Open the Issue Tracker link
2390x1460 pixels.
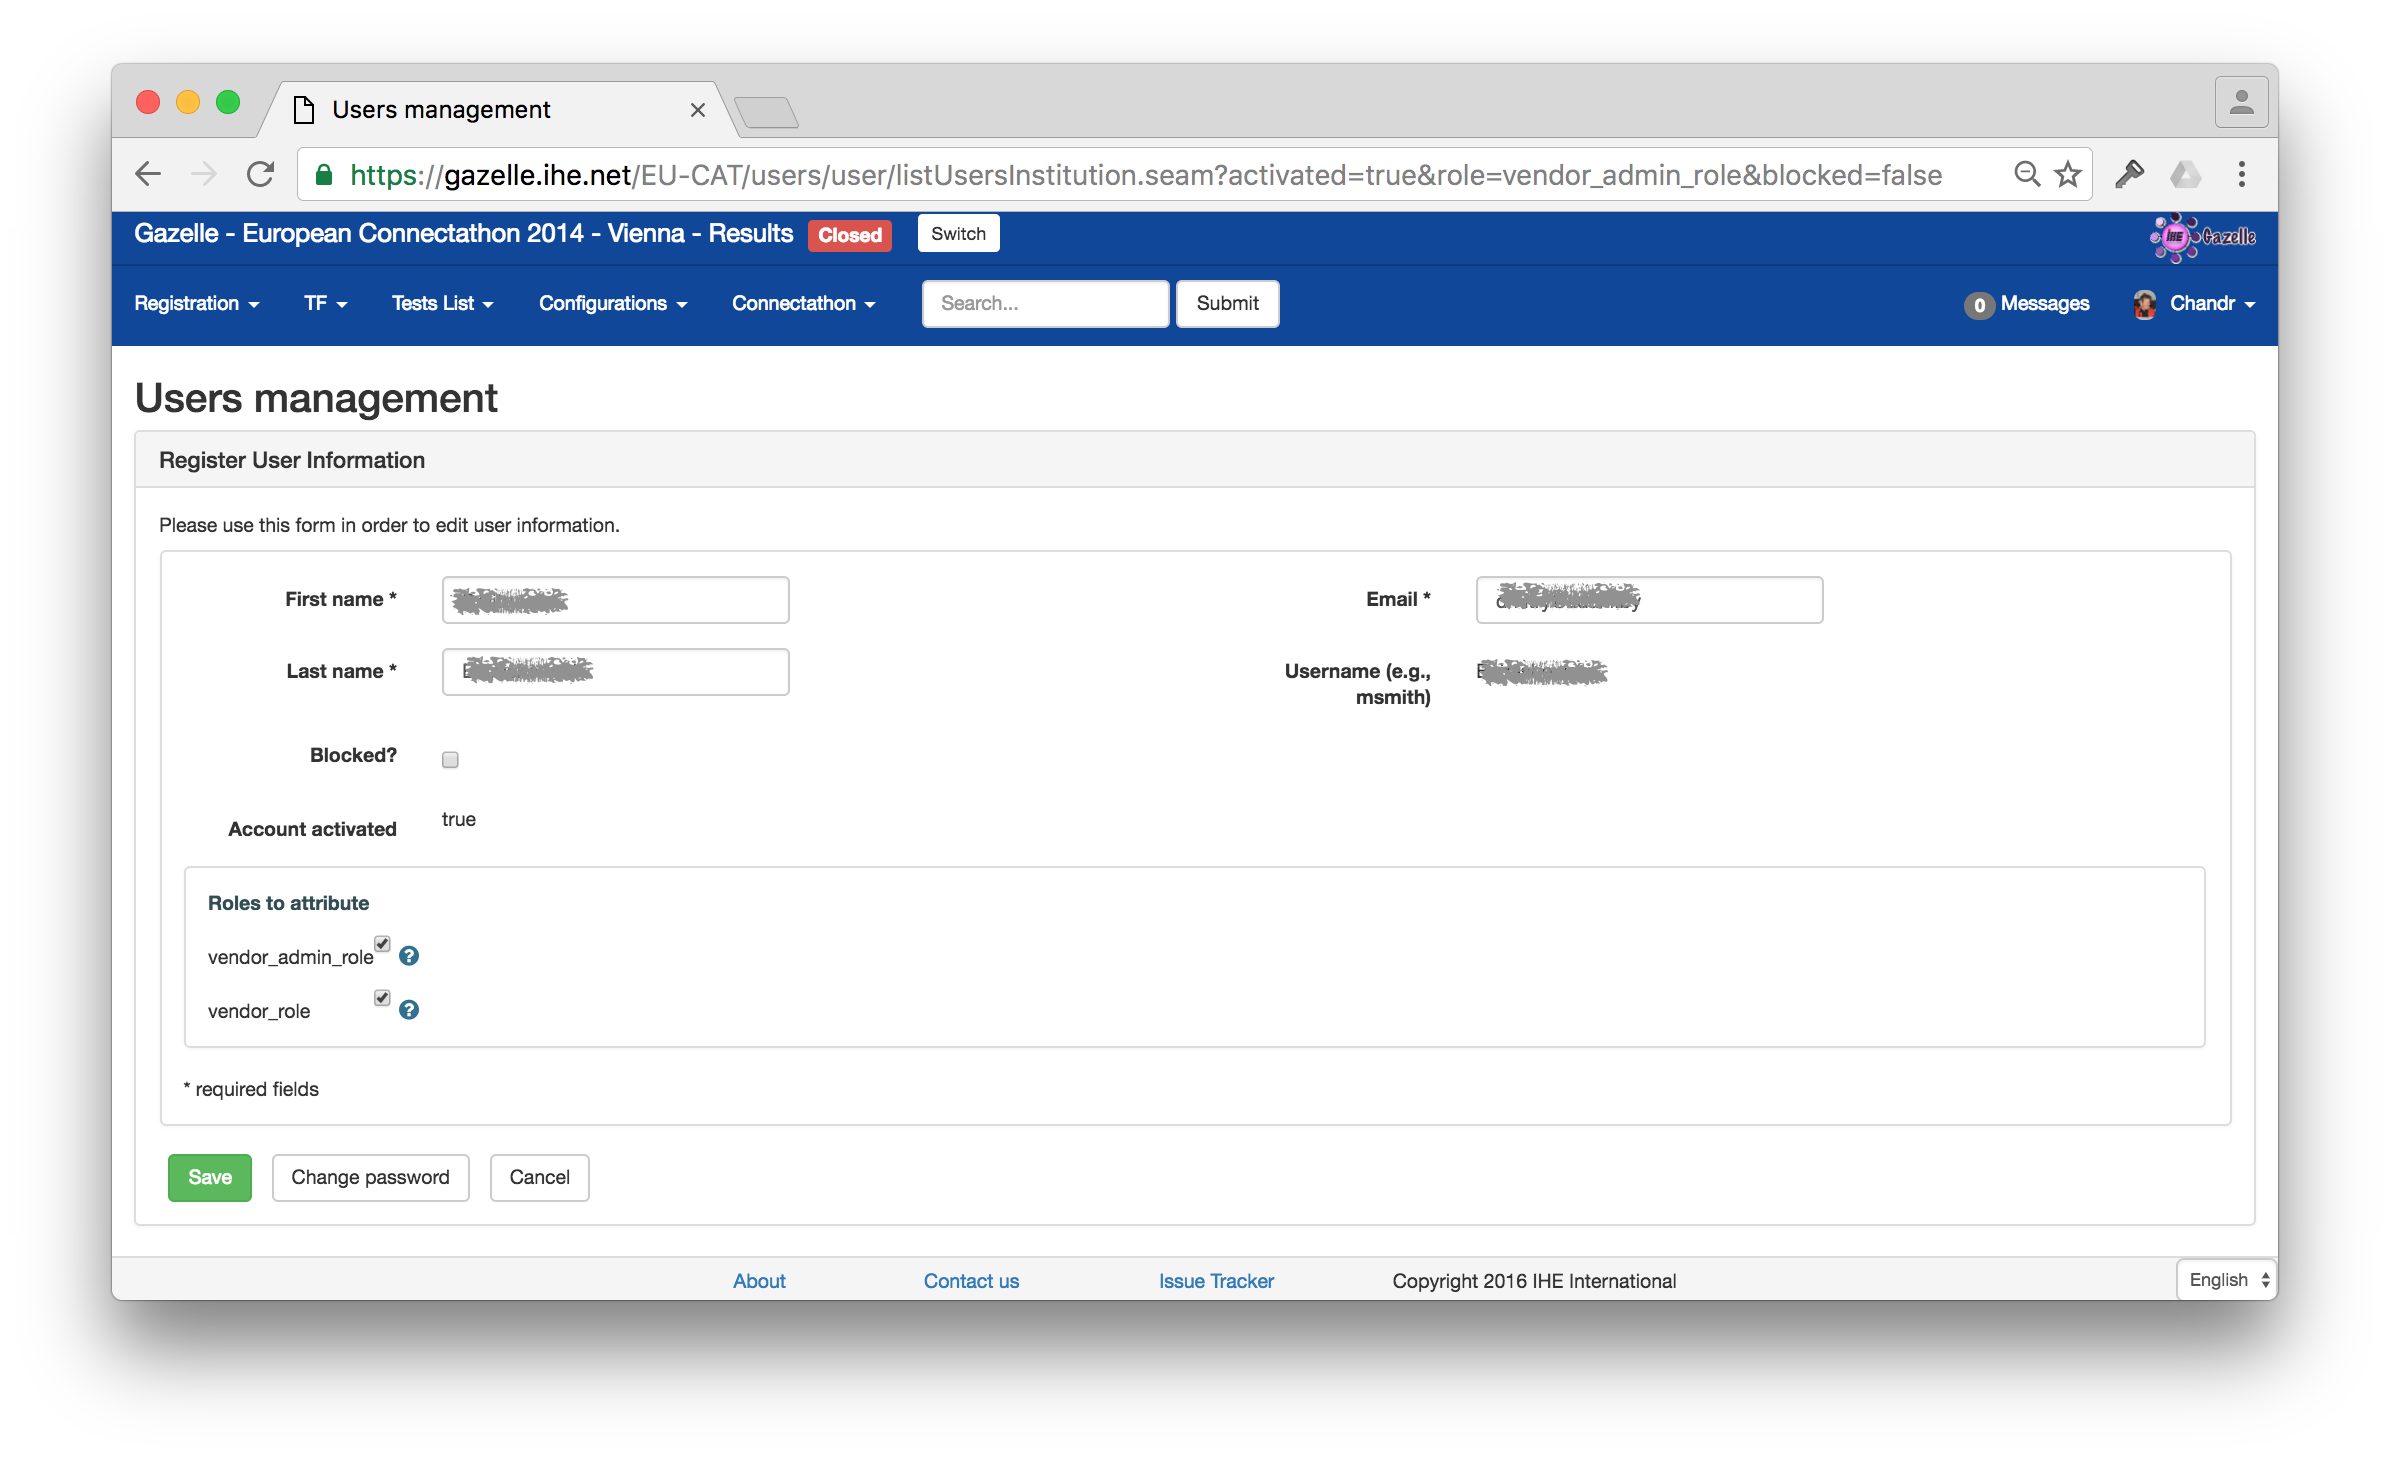[x=1216, y=1280]
